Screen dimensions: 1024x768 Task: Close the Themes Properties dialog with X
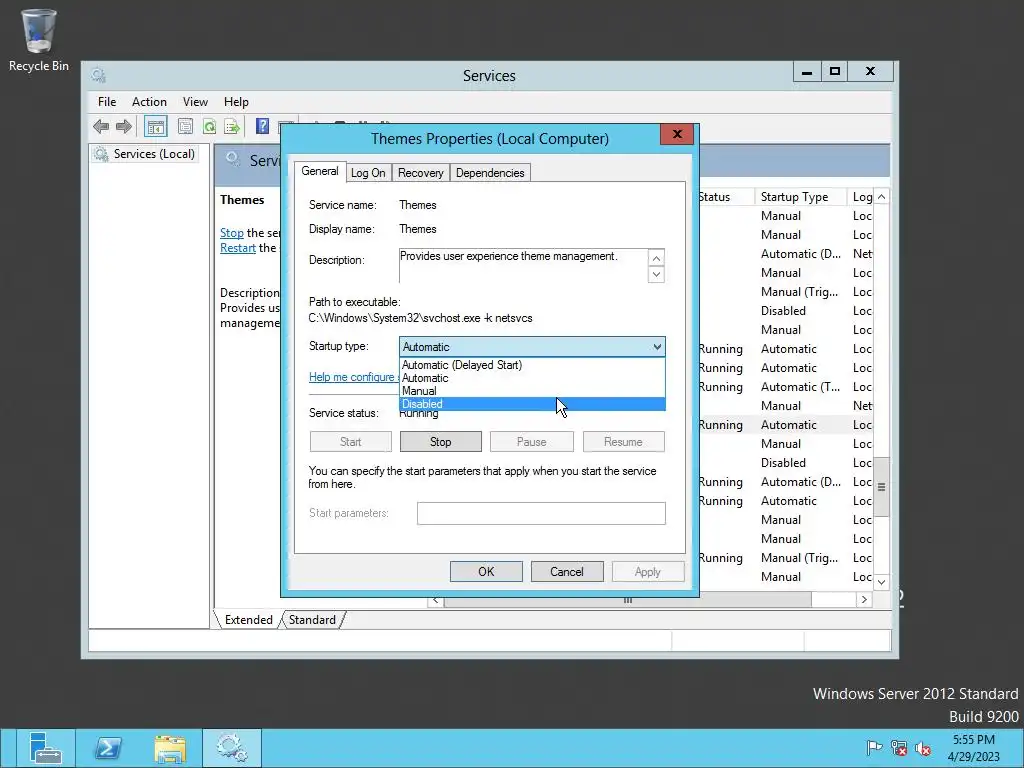677,134
